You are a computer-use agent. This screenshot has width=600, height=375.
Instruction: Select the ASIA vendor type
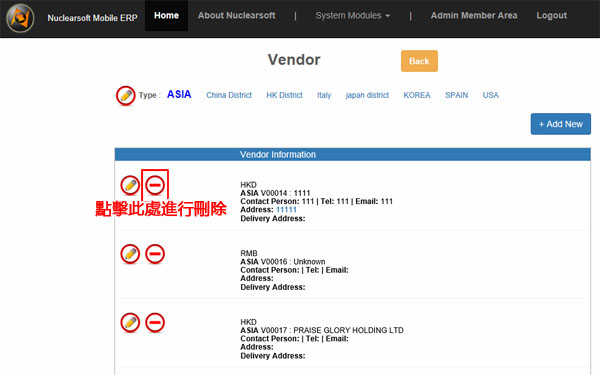coord(179,95)
